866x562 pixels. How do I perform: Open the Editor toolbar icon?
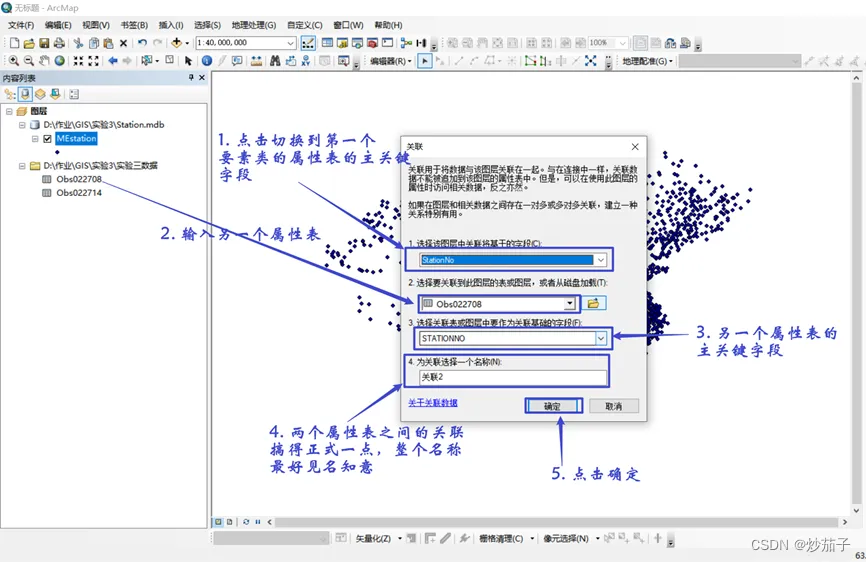point(308,43)
